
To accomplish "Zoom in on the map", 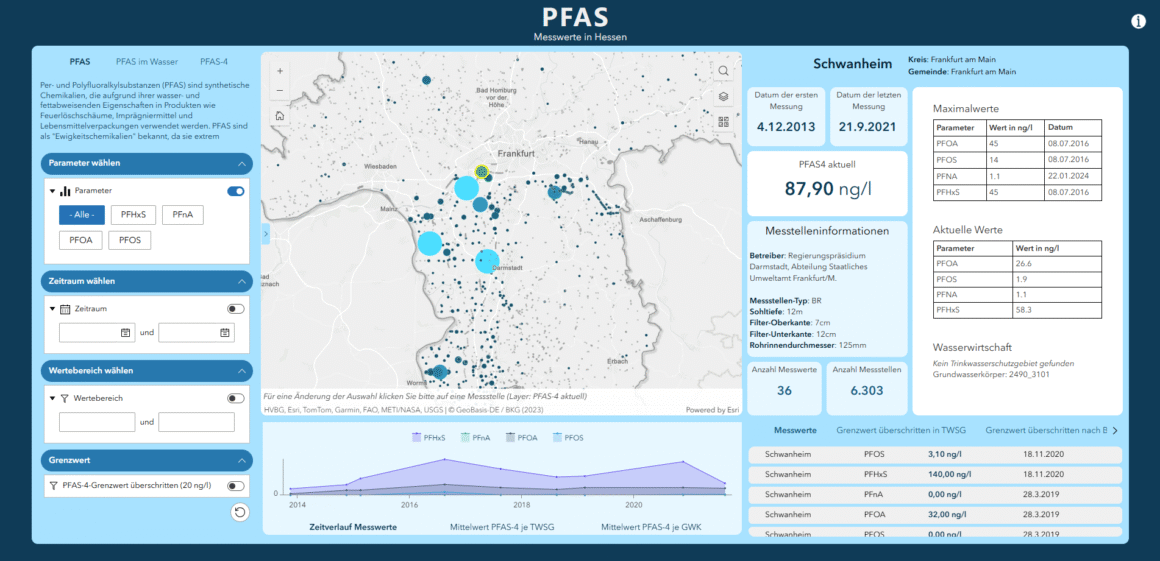I will coord(280,71).
